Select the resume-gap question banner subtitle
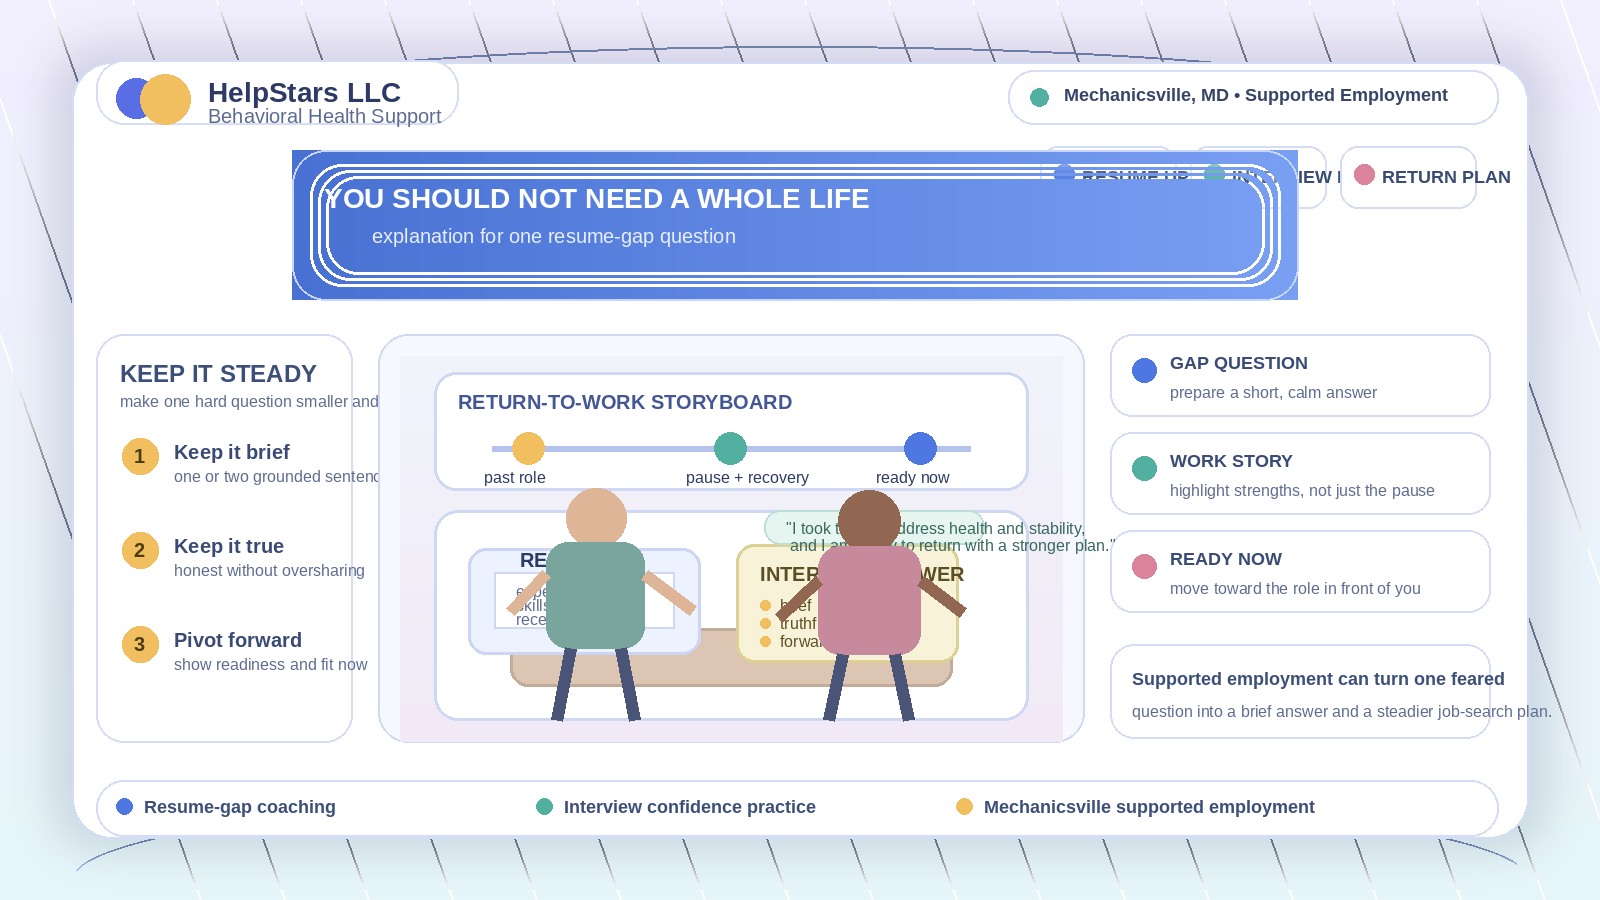The height and width of the screenshot is (900, 1600). (554, 236)
